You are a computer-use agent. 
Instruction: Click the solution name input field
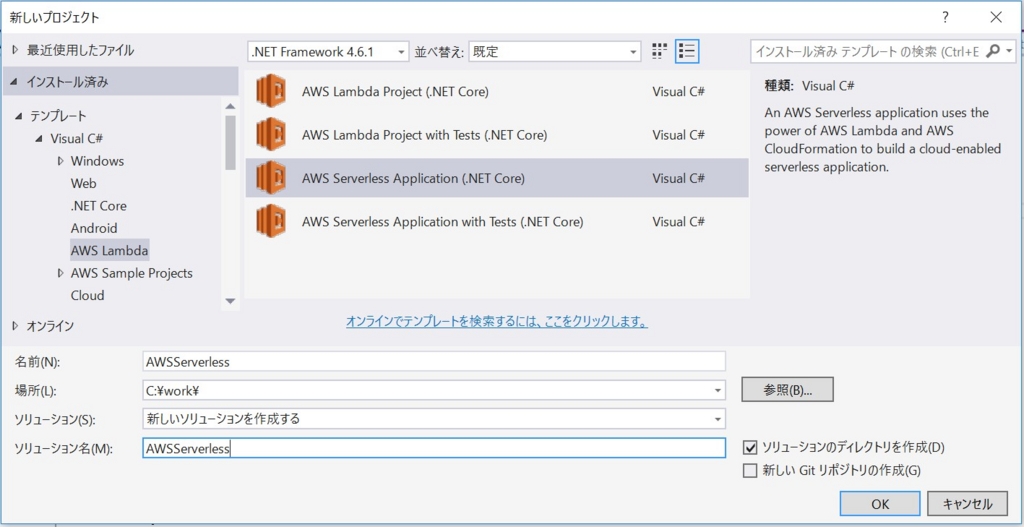coord(434,448)
